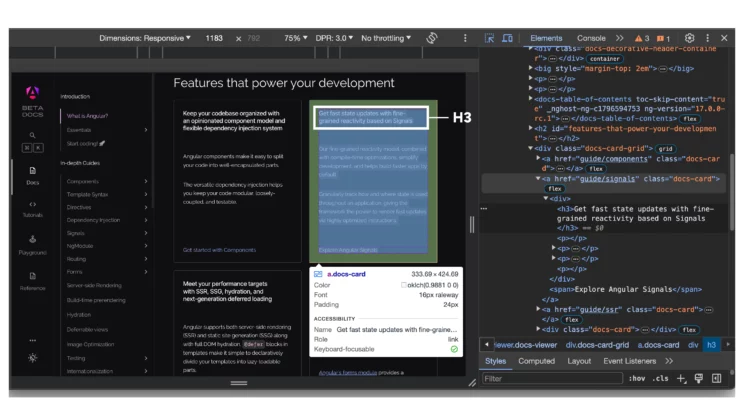The height and width of the screenshot is (412, 744).
Task: Open the DevTools customize kebab menu
Action: coord(707,38)
